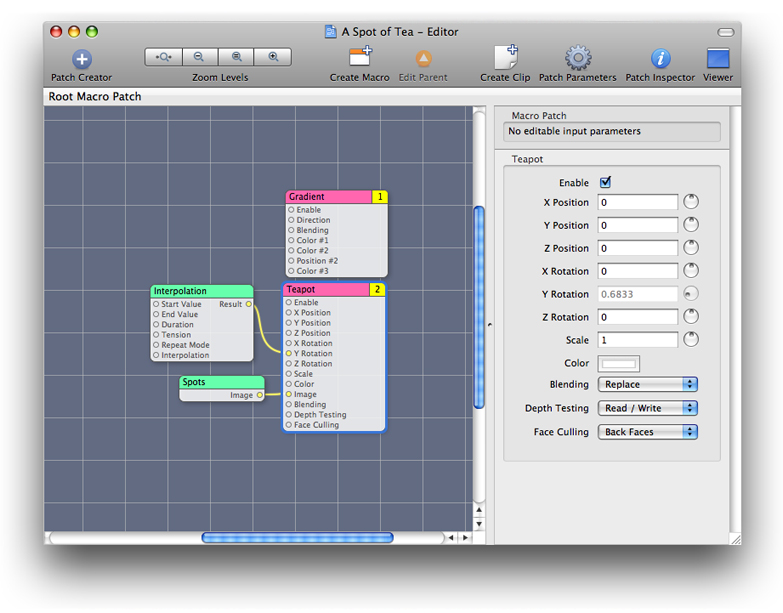Open the Blending dropdown
783x613 pixels.
647,384
